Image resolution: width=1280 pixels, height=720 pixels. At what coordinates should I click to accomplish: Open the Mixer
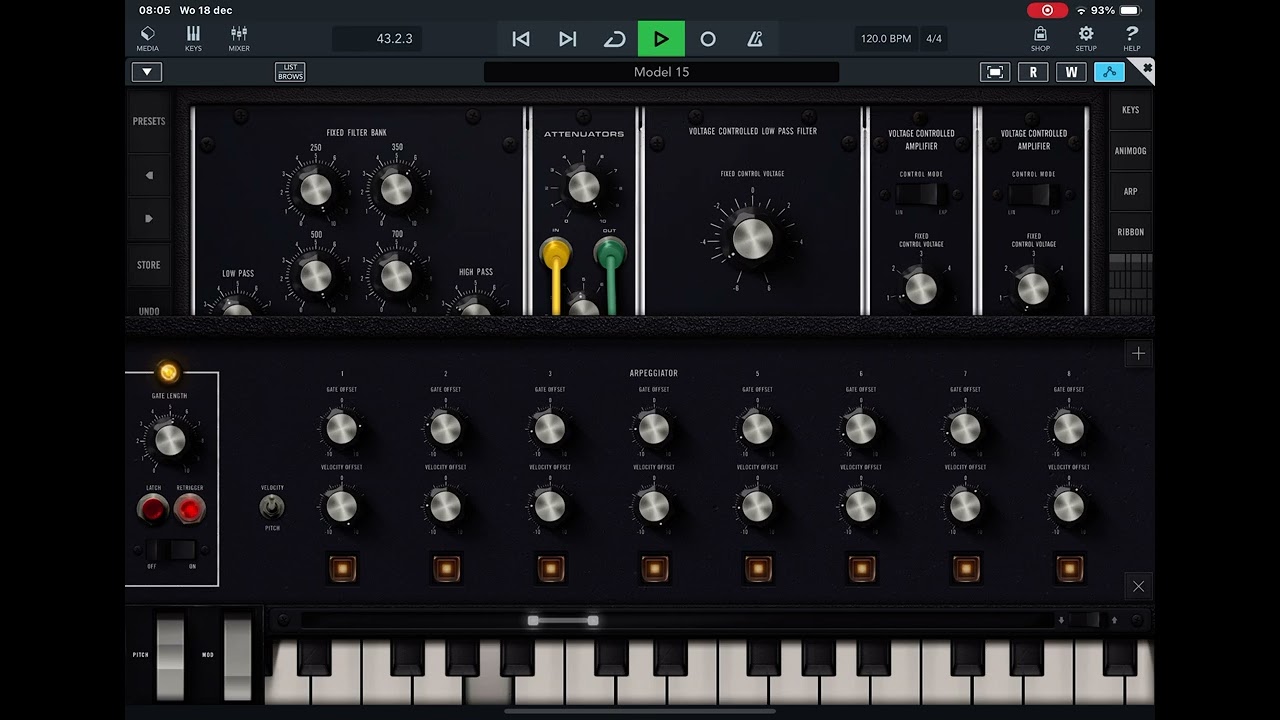point(239,38)
